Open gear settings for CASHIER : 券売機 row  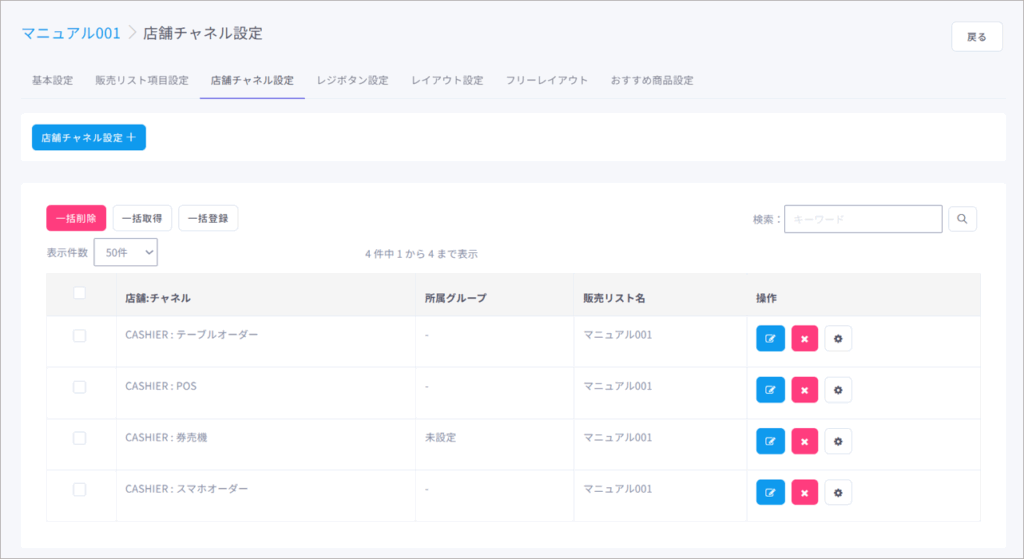[838, 441]
